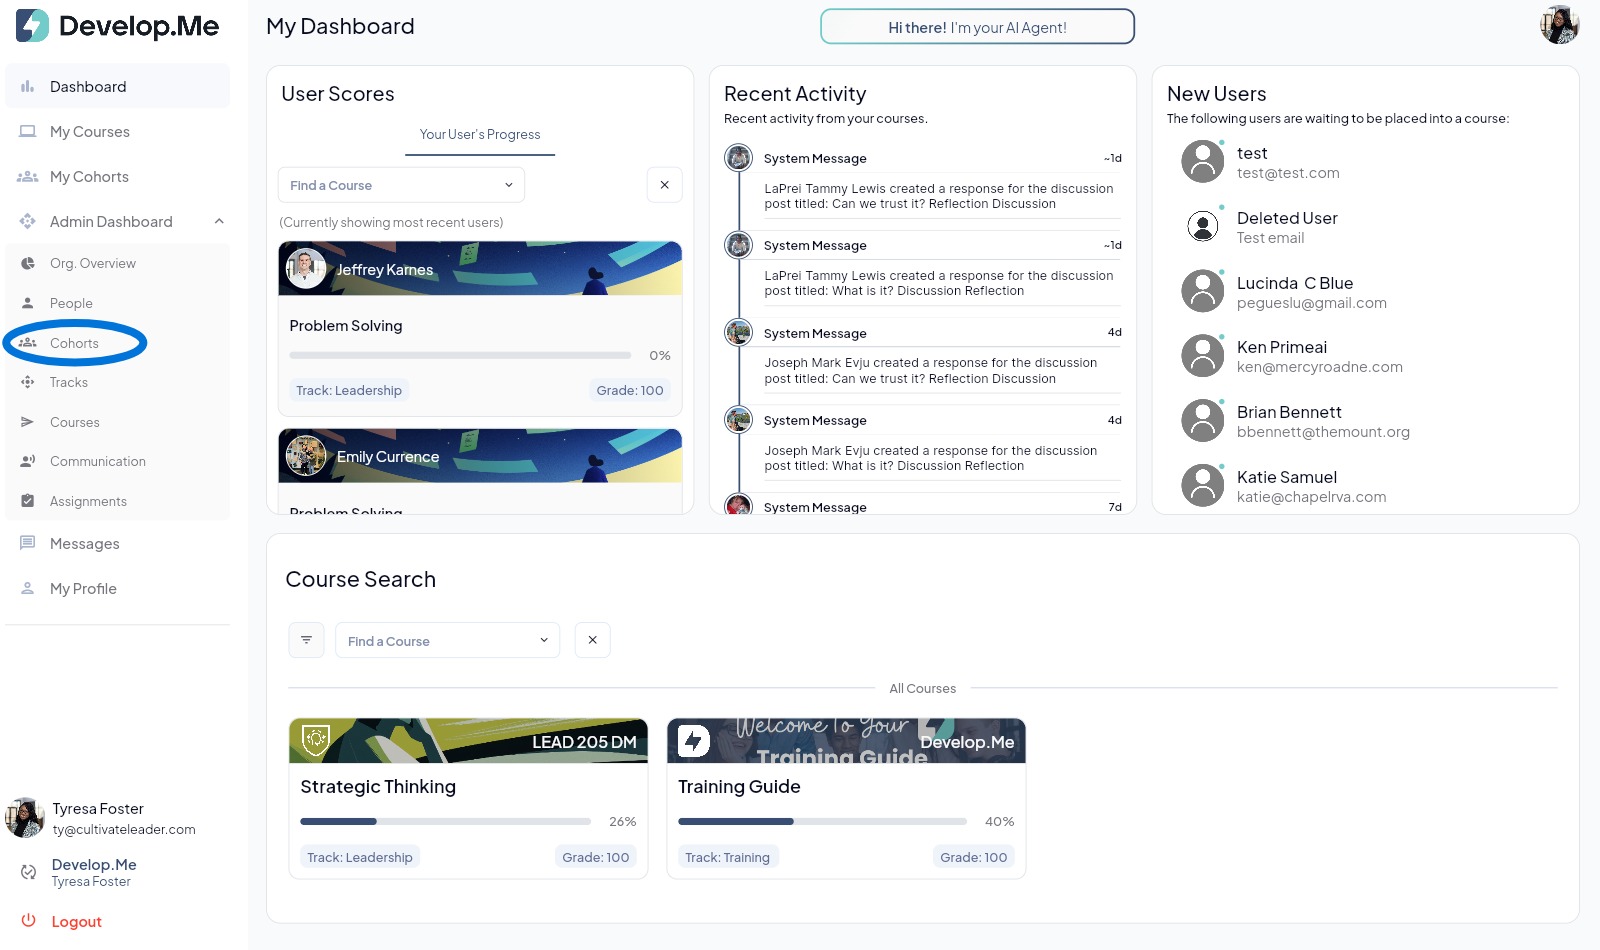
Task: Clear the Course Search selection
Action: [592, 640]
